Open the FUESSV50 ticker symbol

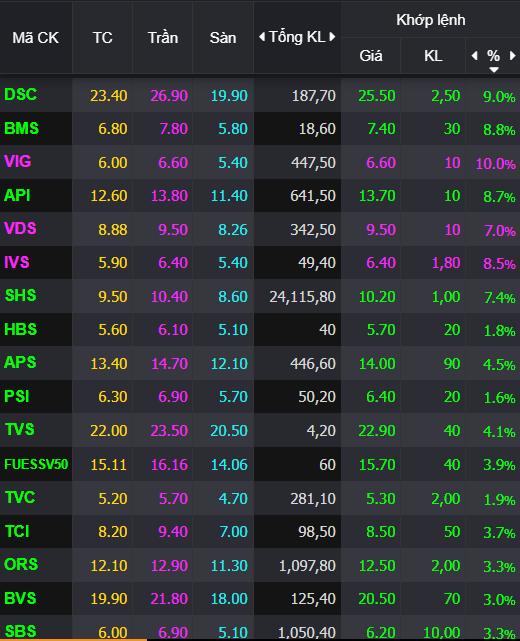pyautogui.click(x=36, y=464)
